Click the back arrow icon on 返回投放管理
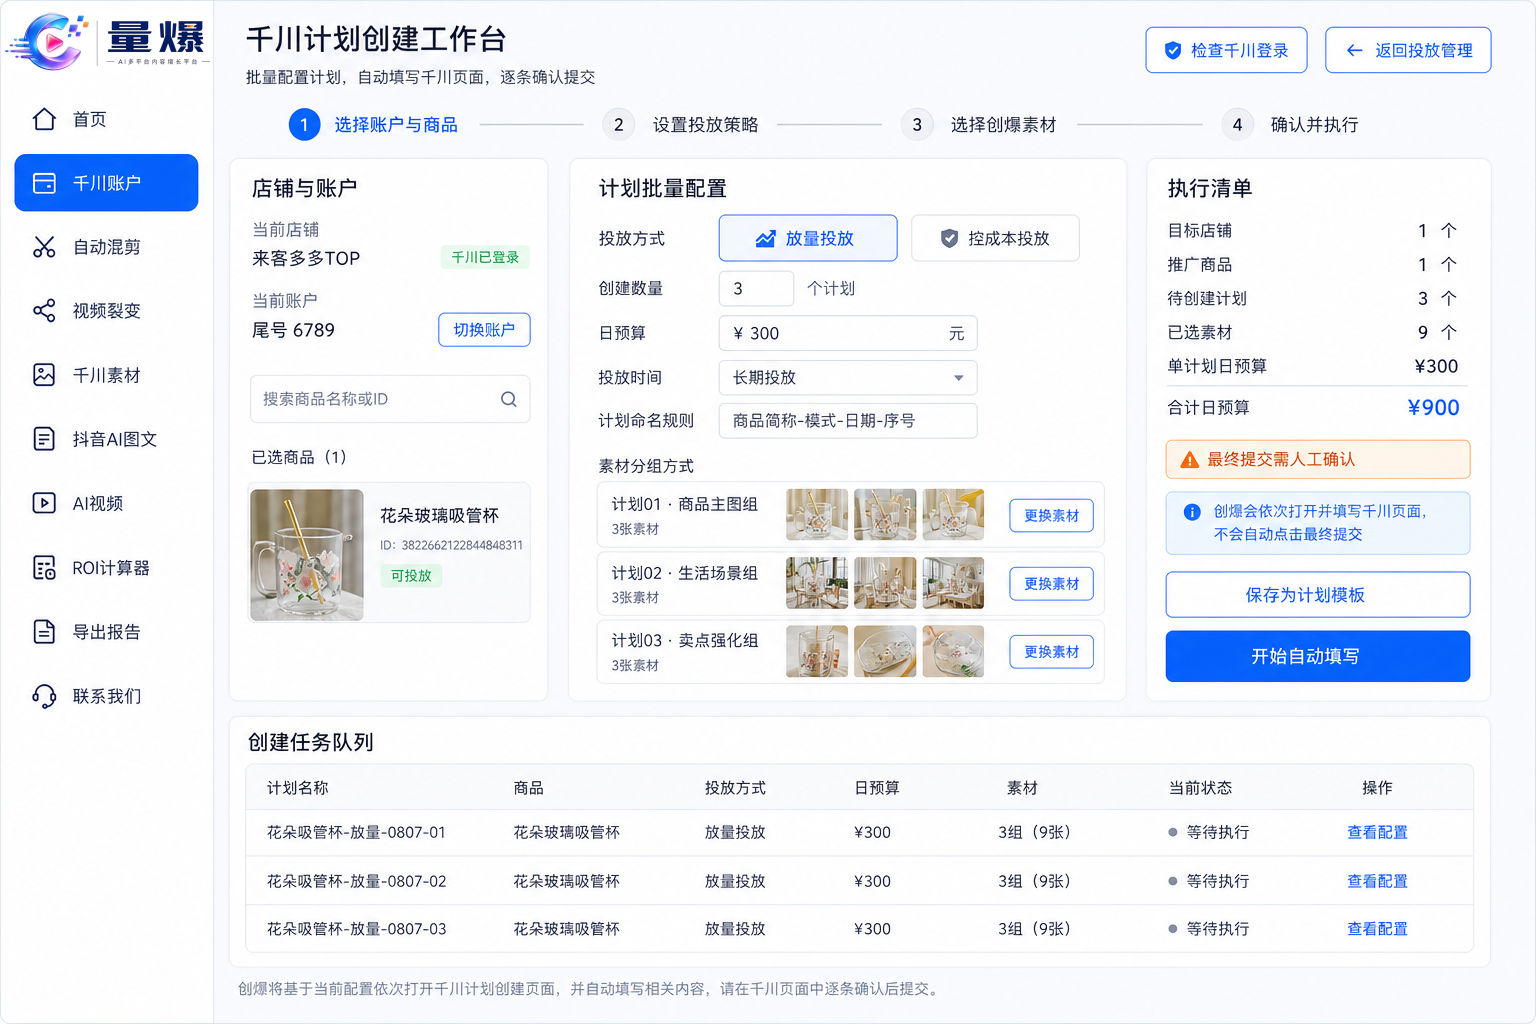Image resolution: width=1536 pixels, height=1024 pixels. tap(1354, 50)
